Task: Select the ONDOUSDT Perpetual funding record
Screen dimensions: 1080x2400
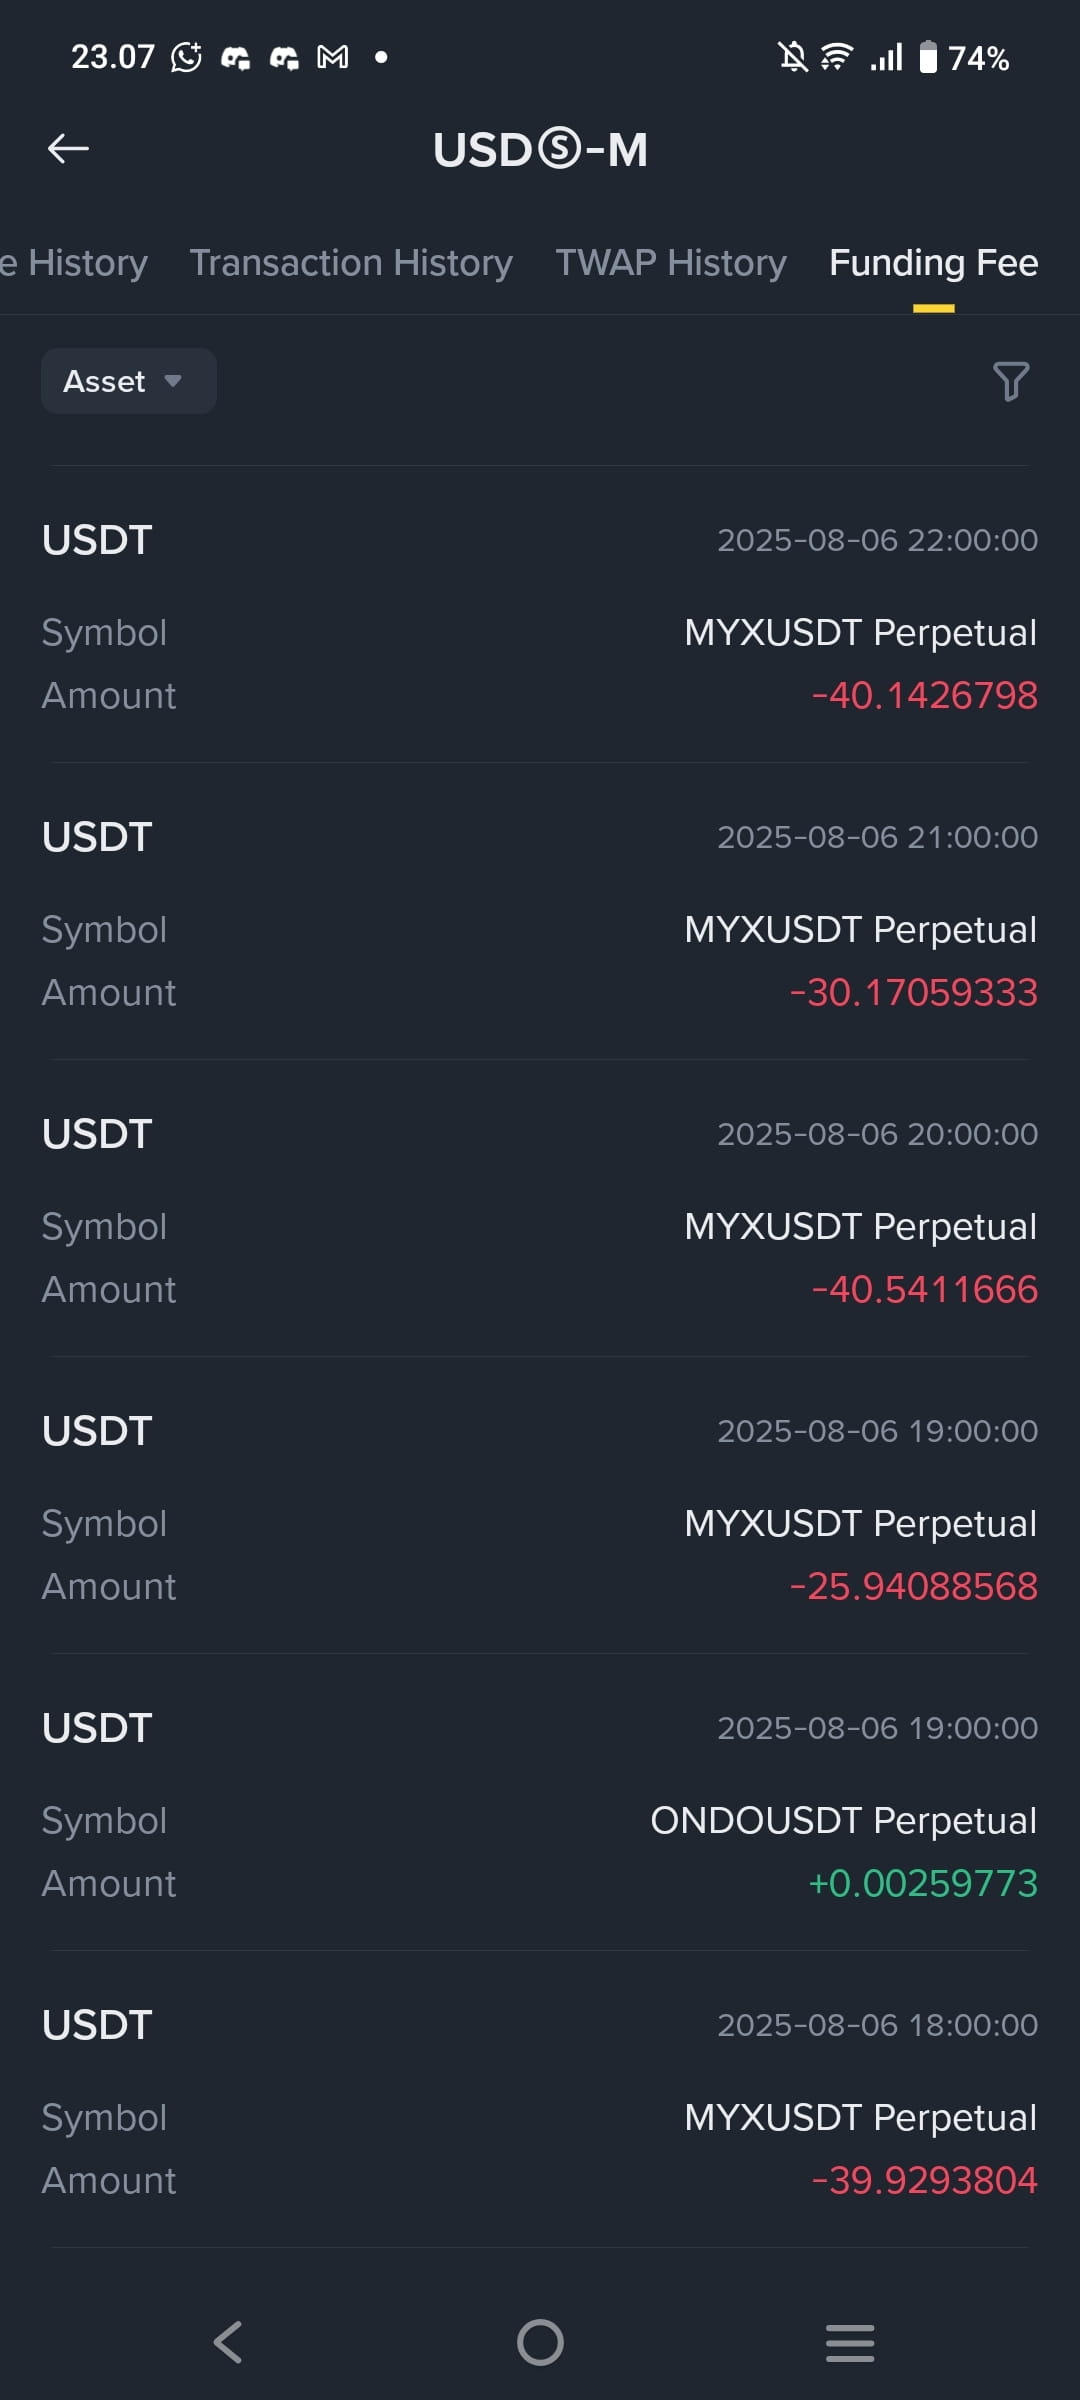Action: 540,1803
